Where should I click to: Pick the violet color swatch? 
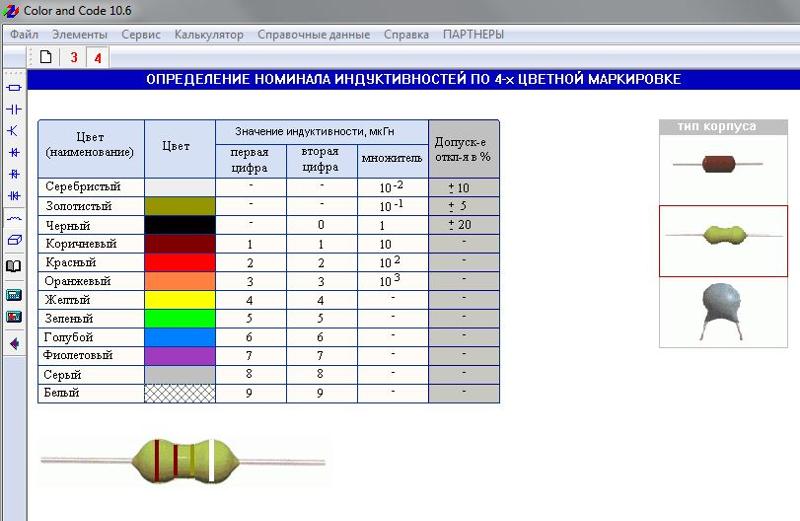pos(180,356)
